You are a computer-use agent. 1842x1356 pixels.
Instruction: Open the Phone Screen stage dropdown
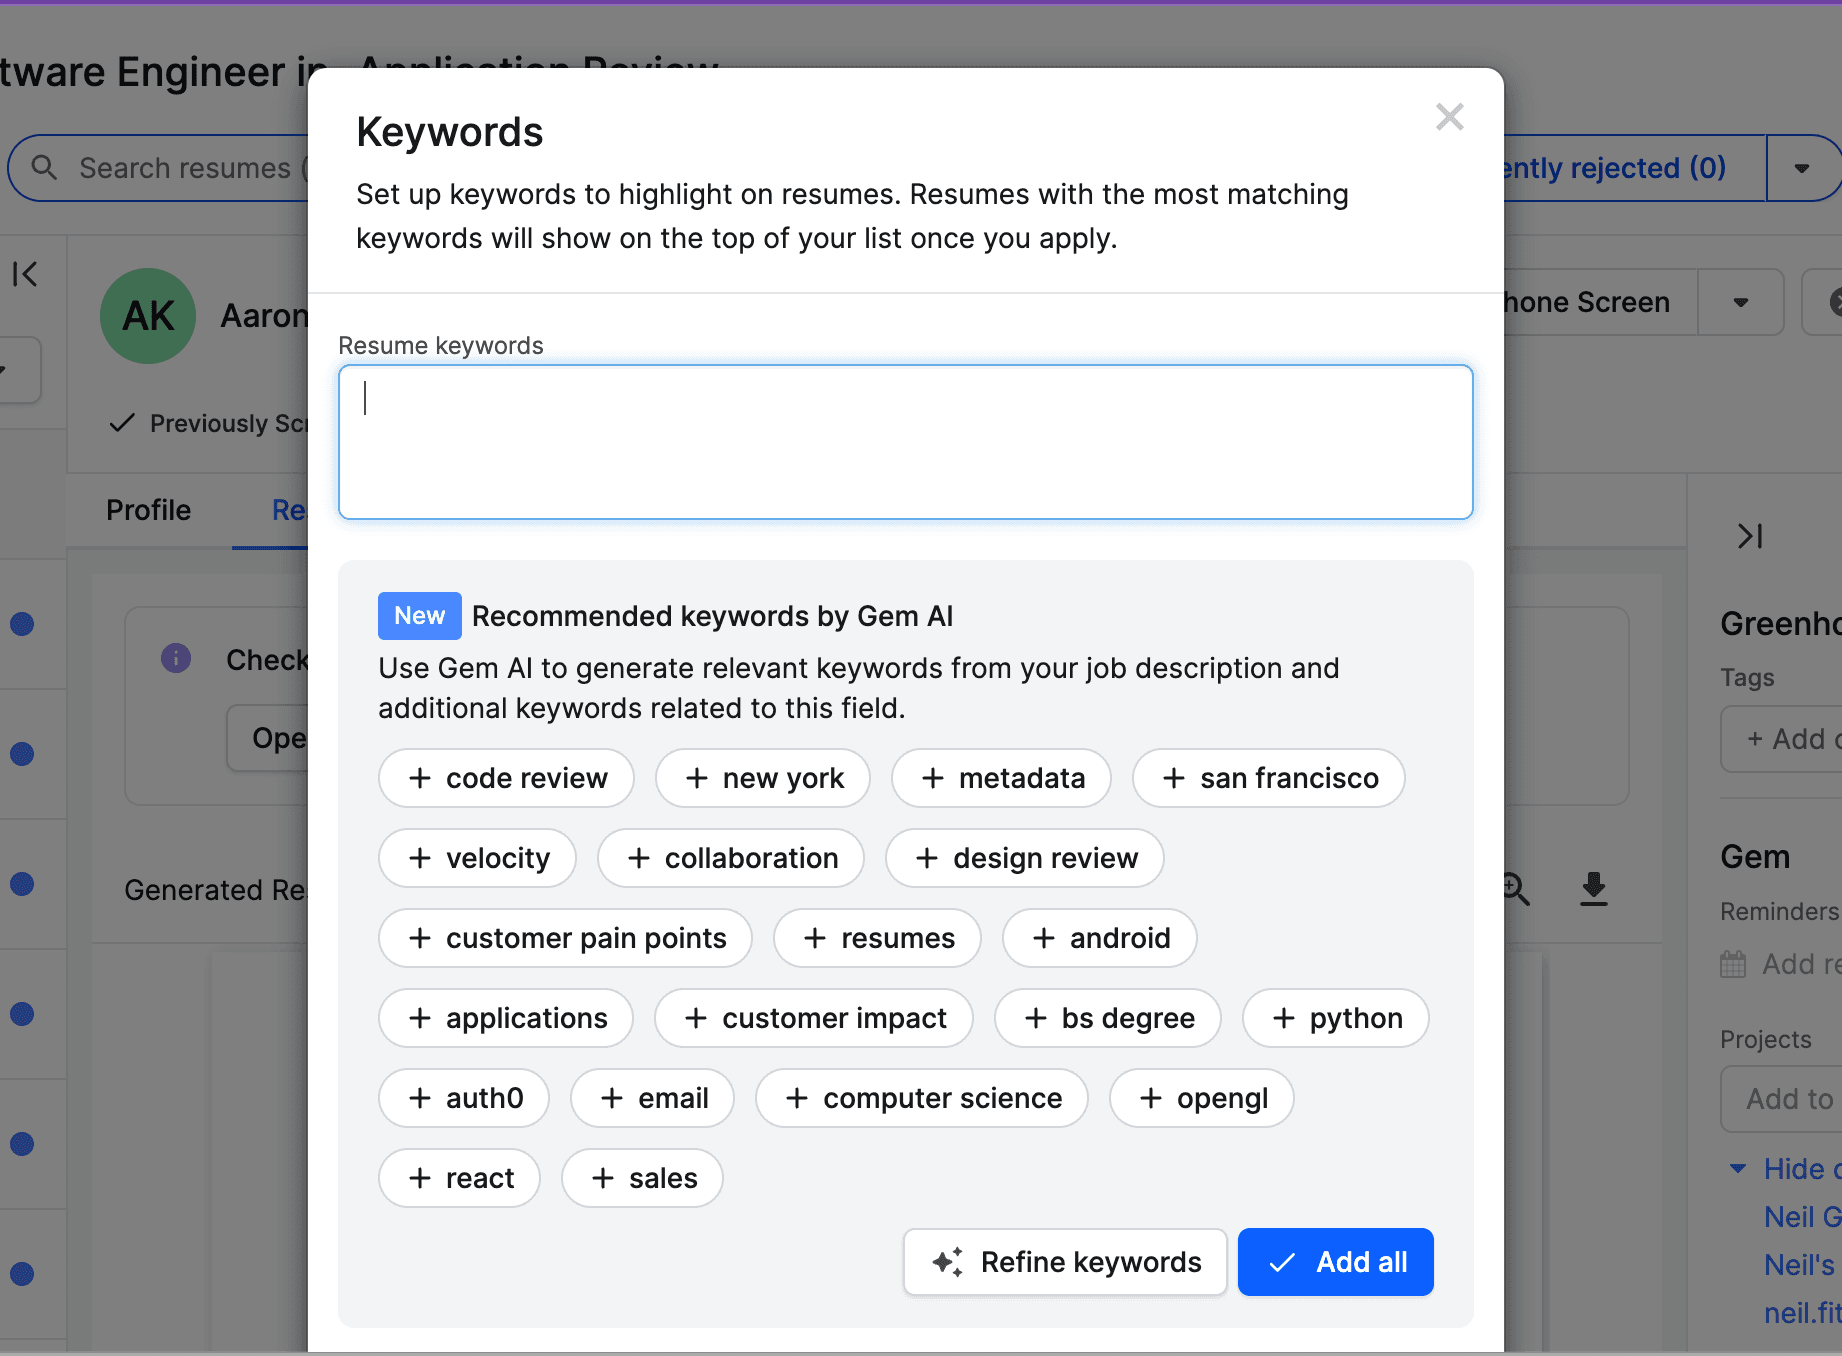coord(1741,302)
